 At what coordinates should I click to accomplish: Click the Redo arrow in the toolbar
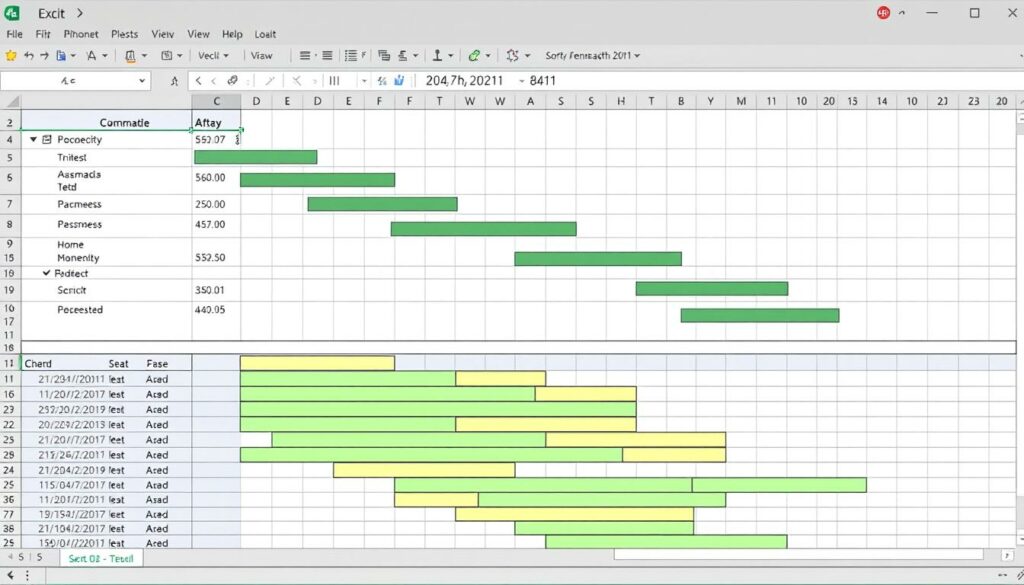(x=44, y=55)
